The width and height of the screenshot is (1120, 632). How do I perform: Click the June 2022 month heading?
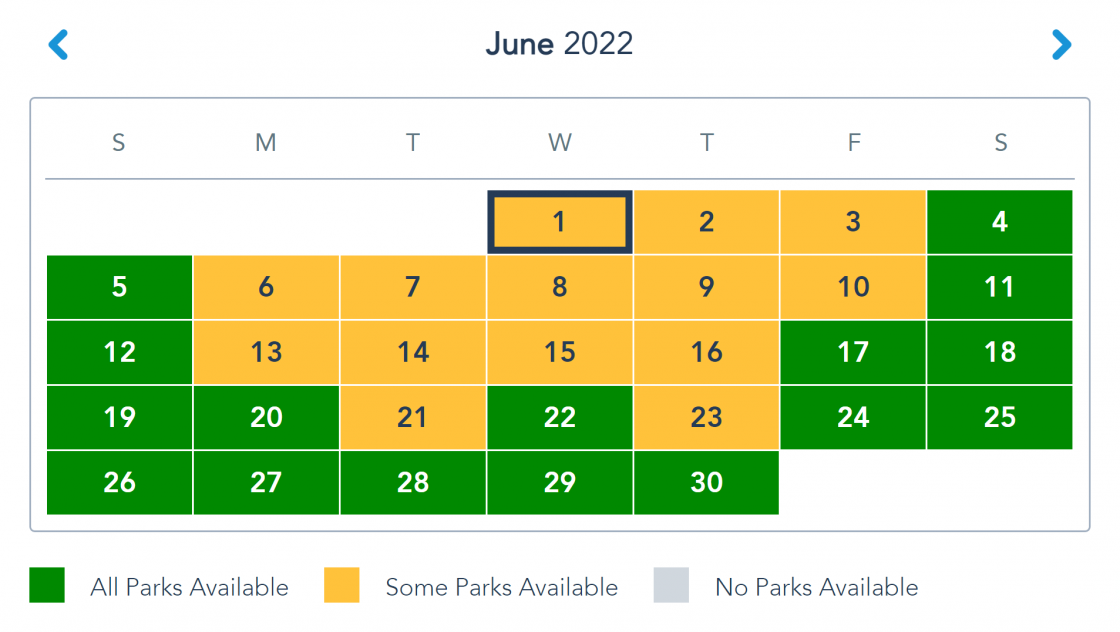559,44
